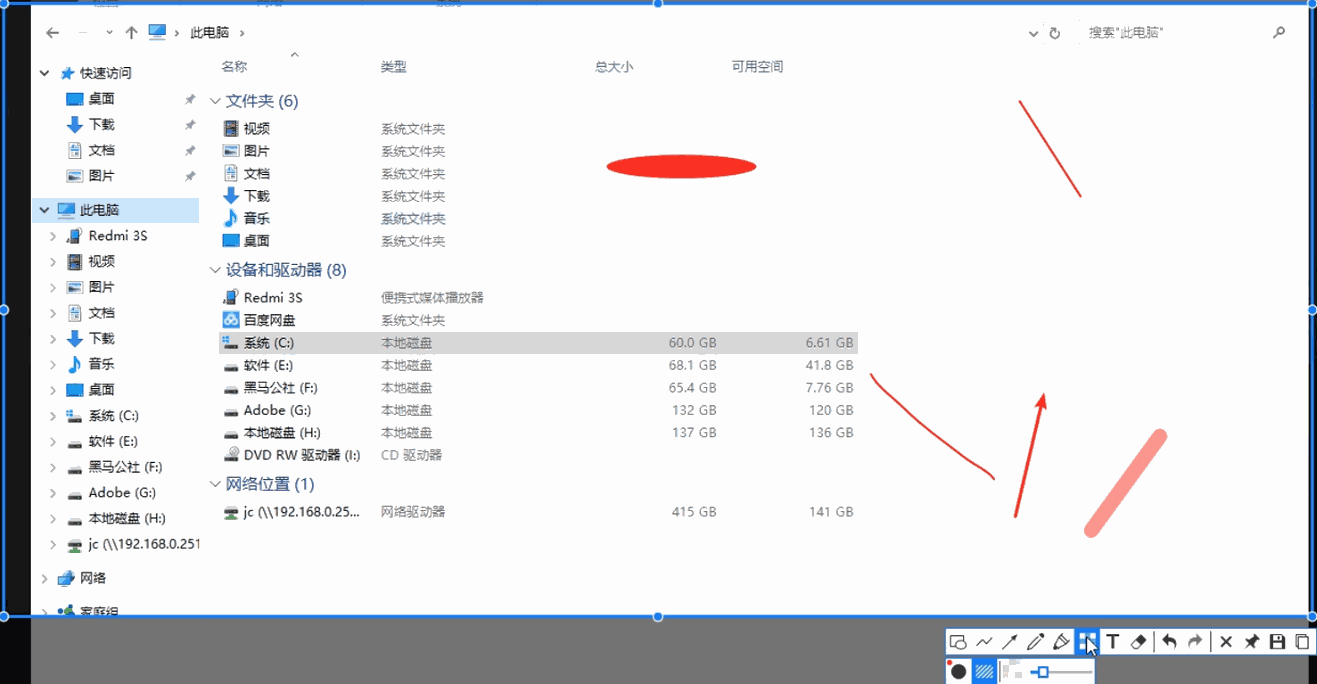Image resolution: width=1317 pixels, height=684 pixels.
Task: Select 网络 in the sidebar
Action: coord(93,578)
